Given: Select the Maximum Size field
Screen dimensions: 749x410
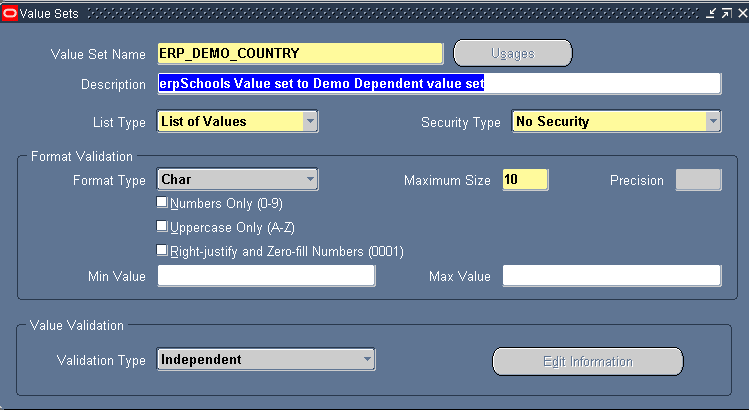Looking at the screenshot, I should tap(525, 180).
